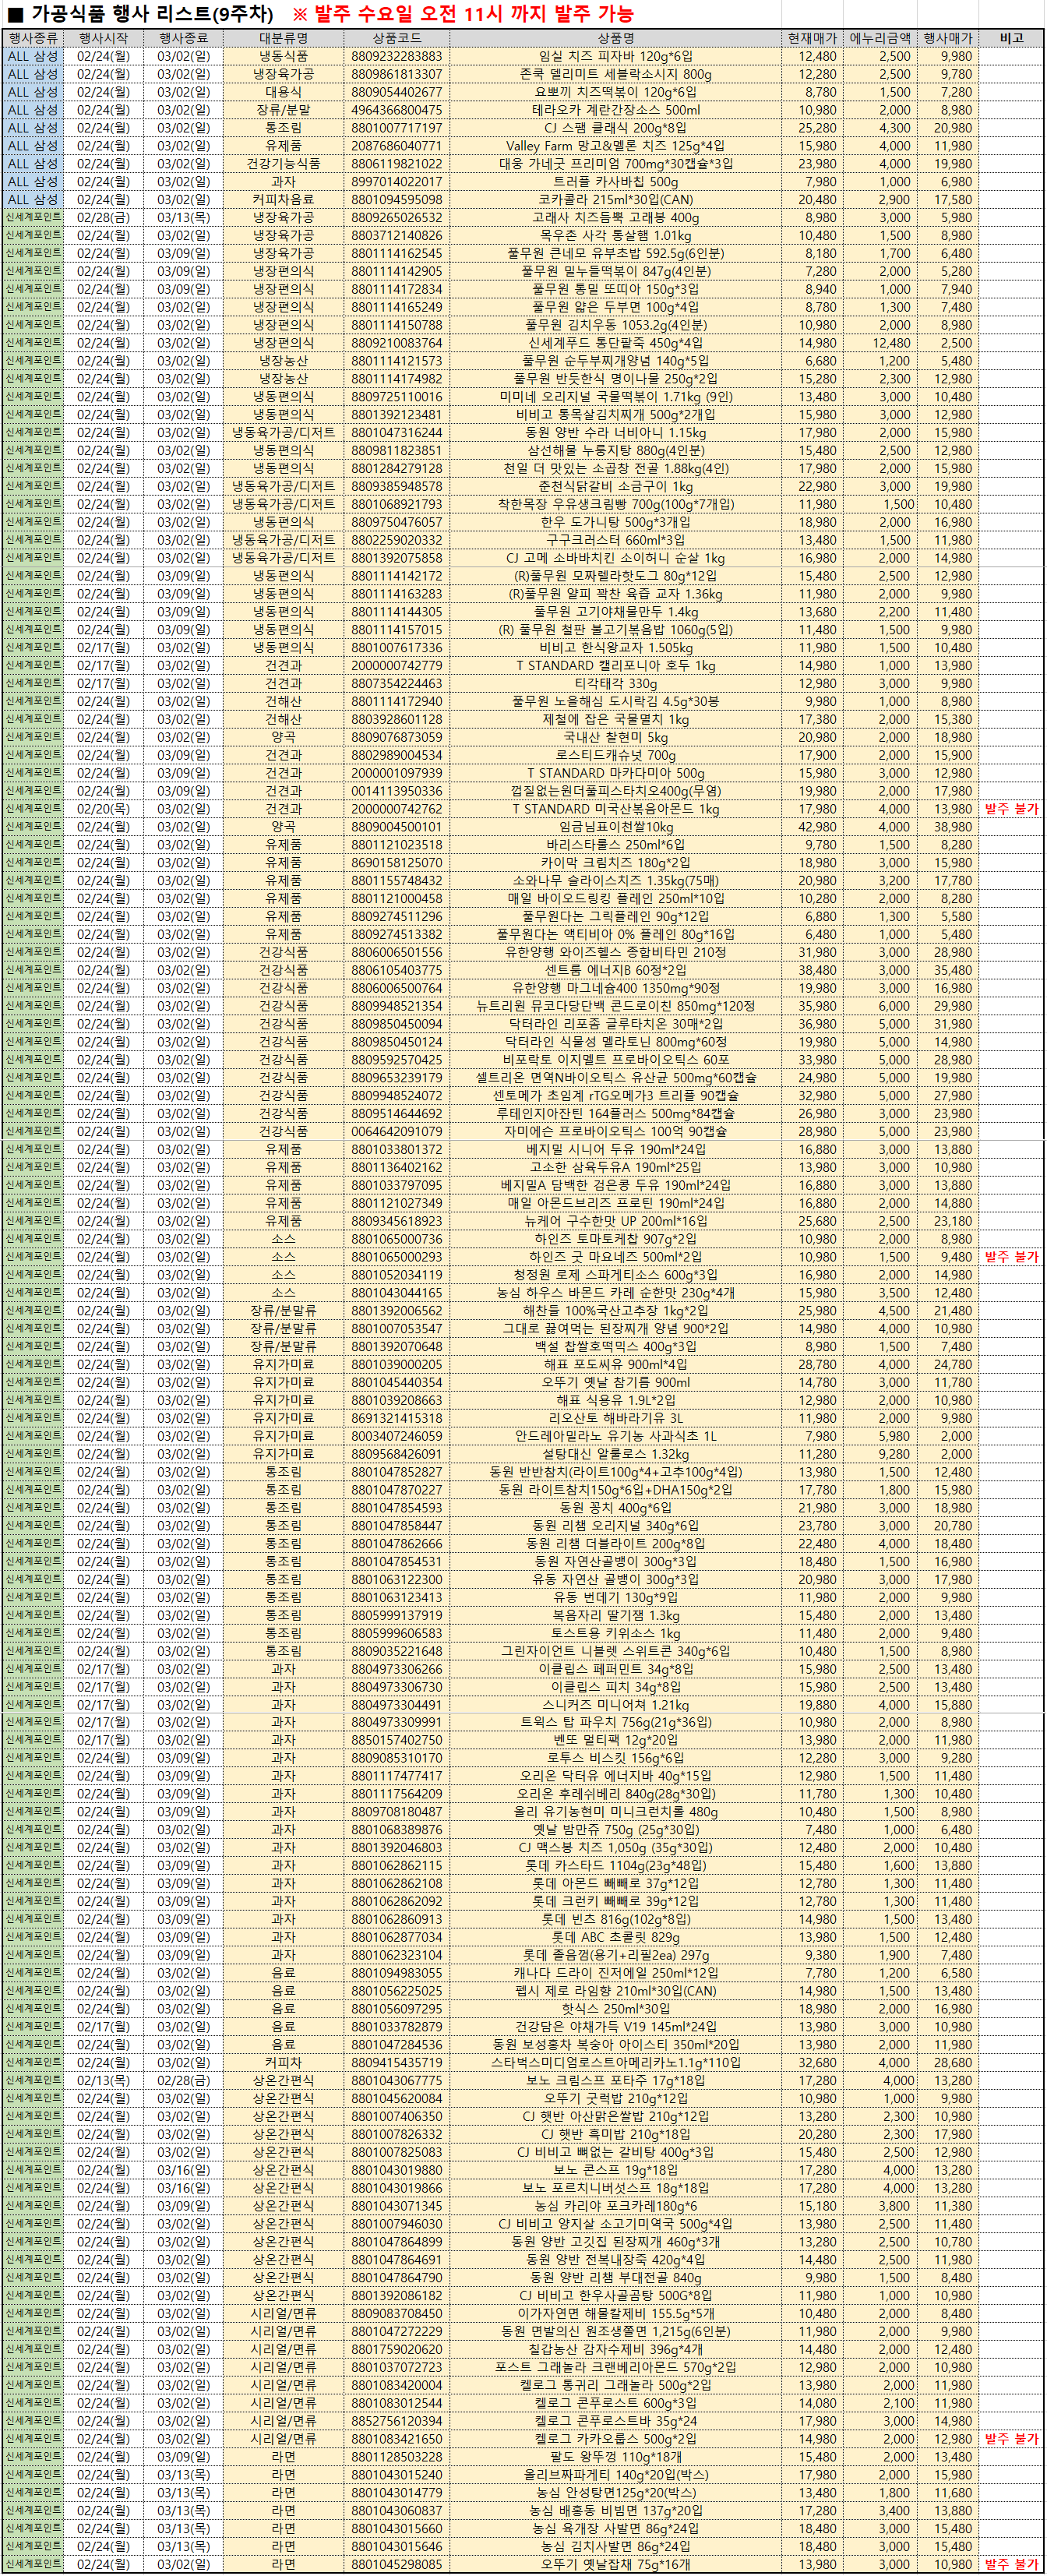The width and height of the screenshot is (1047, 2576).
Task: Select cell 칠갑농산 감자수제비 396g*4개
Action: 616,2350
